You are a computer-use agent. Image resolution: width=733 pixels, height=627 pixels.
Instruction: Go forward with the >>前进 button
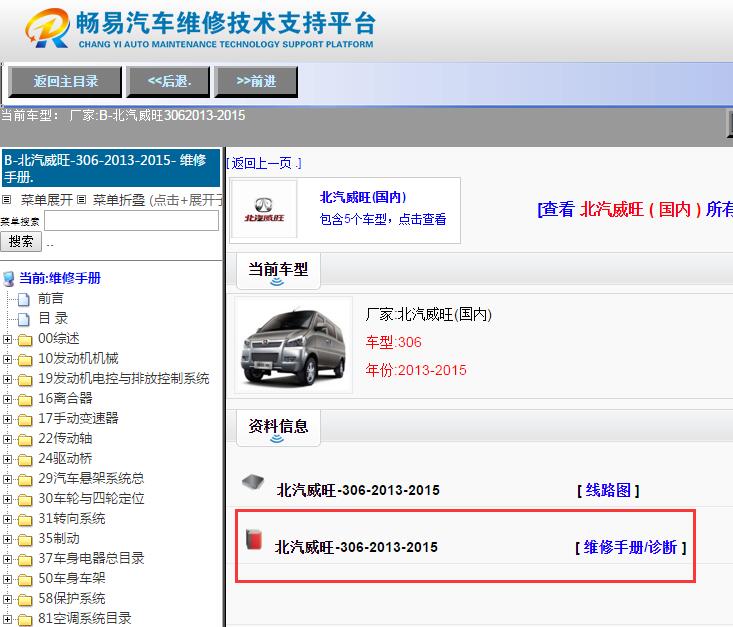pyautogui.click(x=256, y=81)
